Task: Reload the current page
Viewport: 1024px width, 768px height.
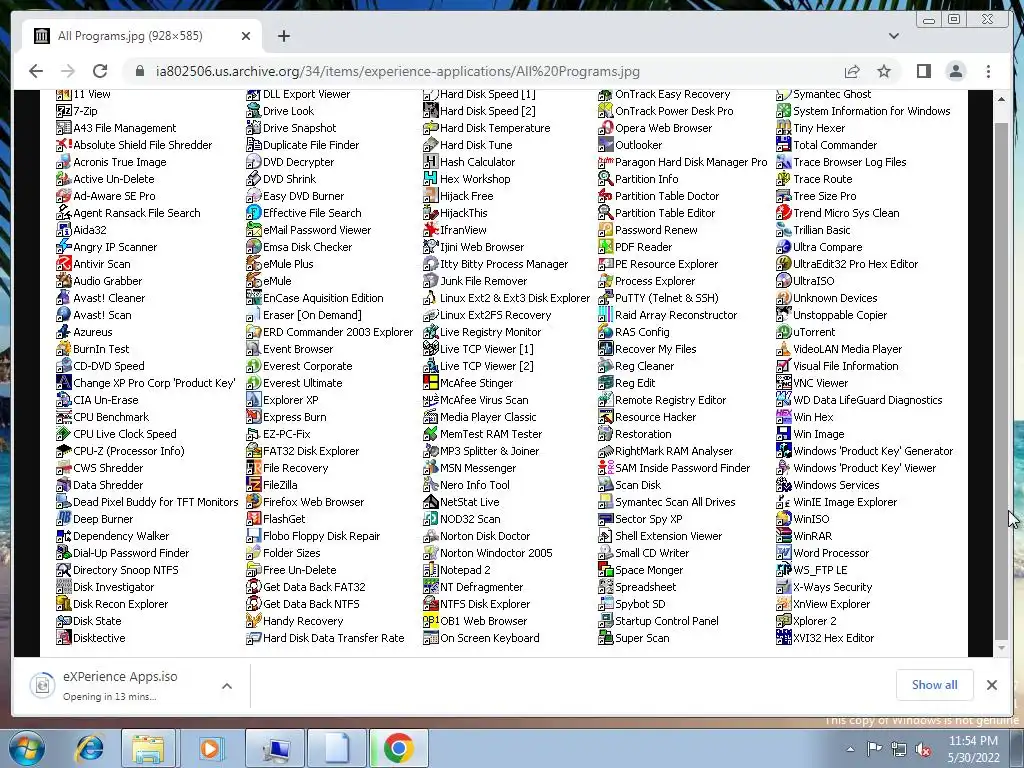Action: [x=100, y=71]
